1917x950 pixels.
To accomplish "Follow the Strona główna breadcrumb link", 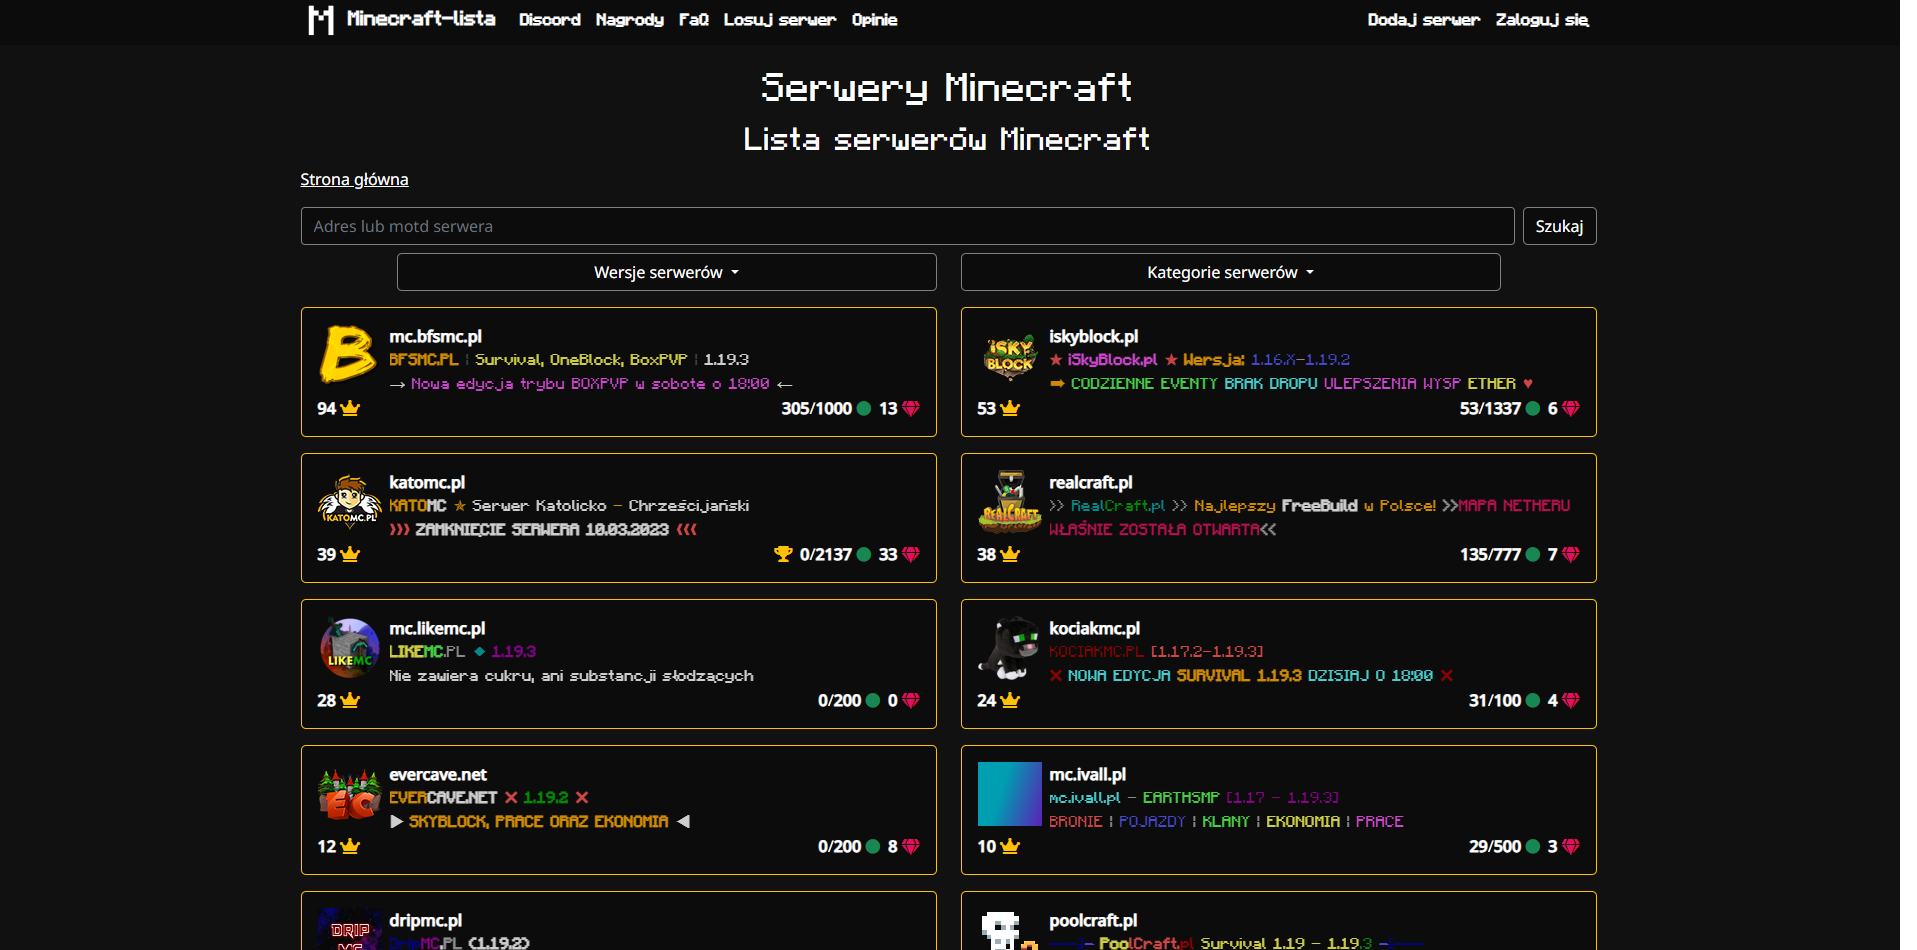I will tap(354, 179).
